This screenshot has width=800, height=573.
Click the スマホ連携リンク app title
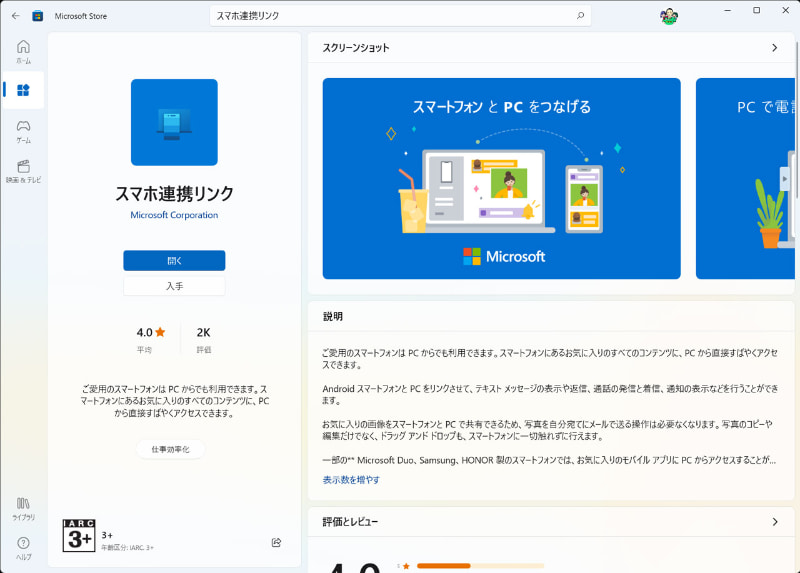pyautogui.click(x=174, y=193)
